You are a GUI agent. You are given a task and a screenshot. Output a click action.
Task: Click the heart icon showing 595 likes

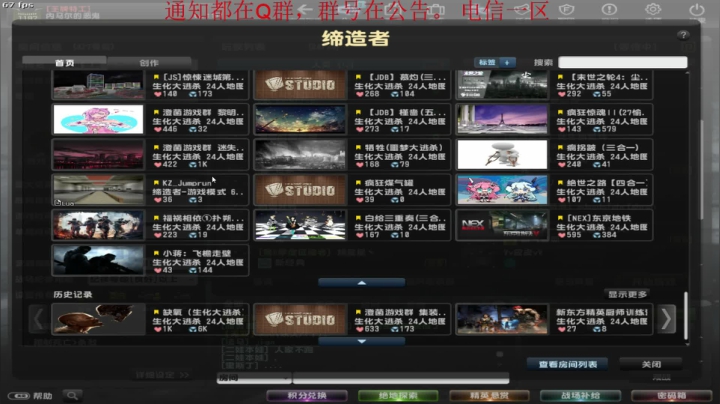coord(562,235)
